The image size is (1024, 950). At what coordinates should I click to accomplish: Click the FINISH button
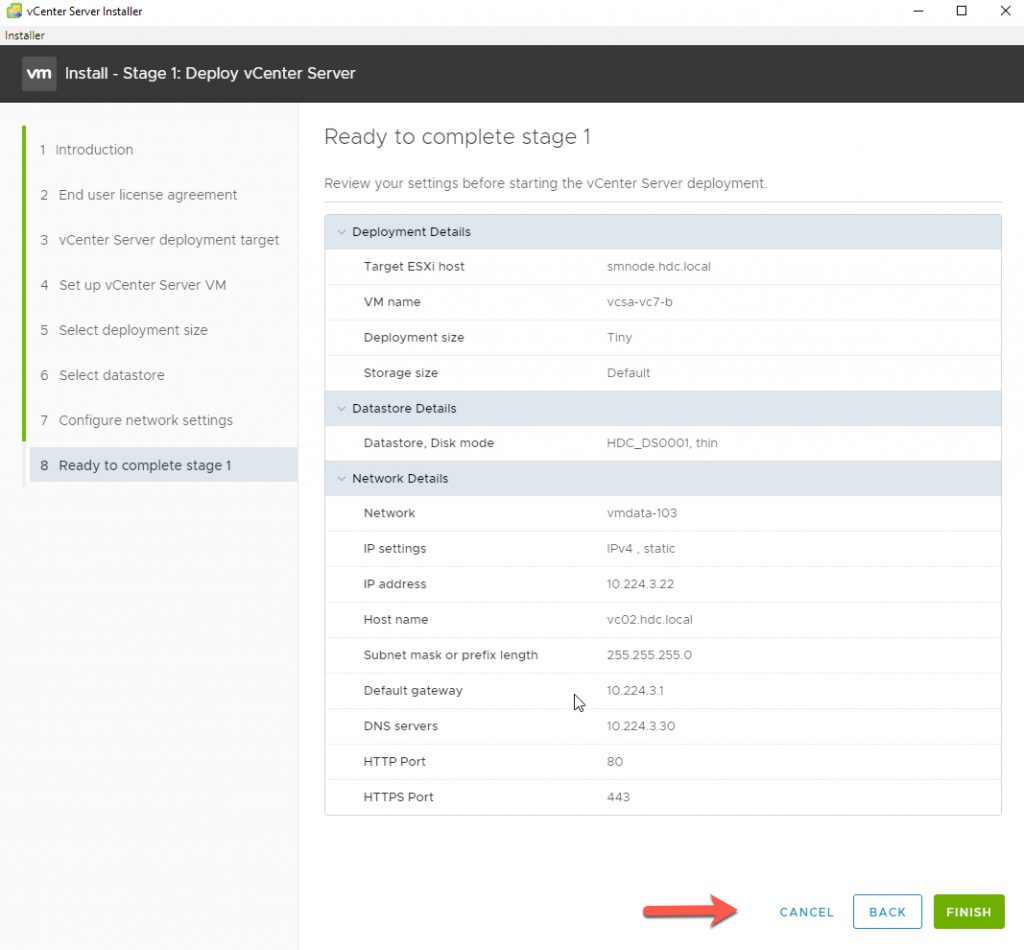coord(968,911)
